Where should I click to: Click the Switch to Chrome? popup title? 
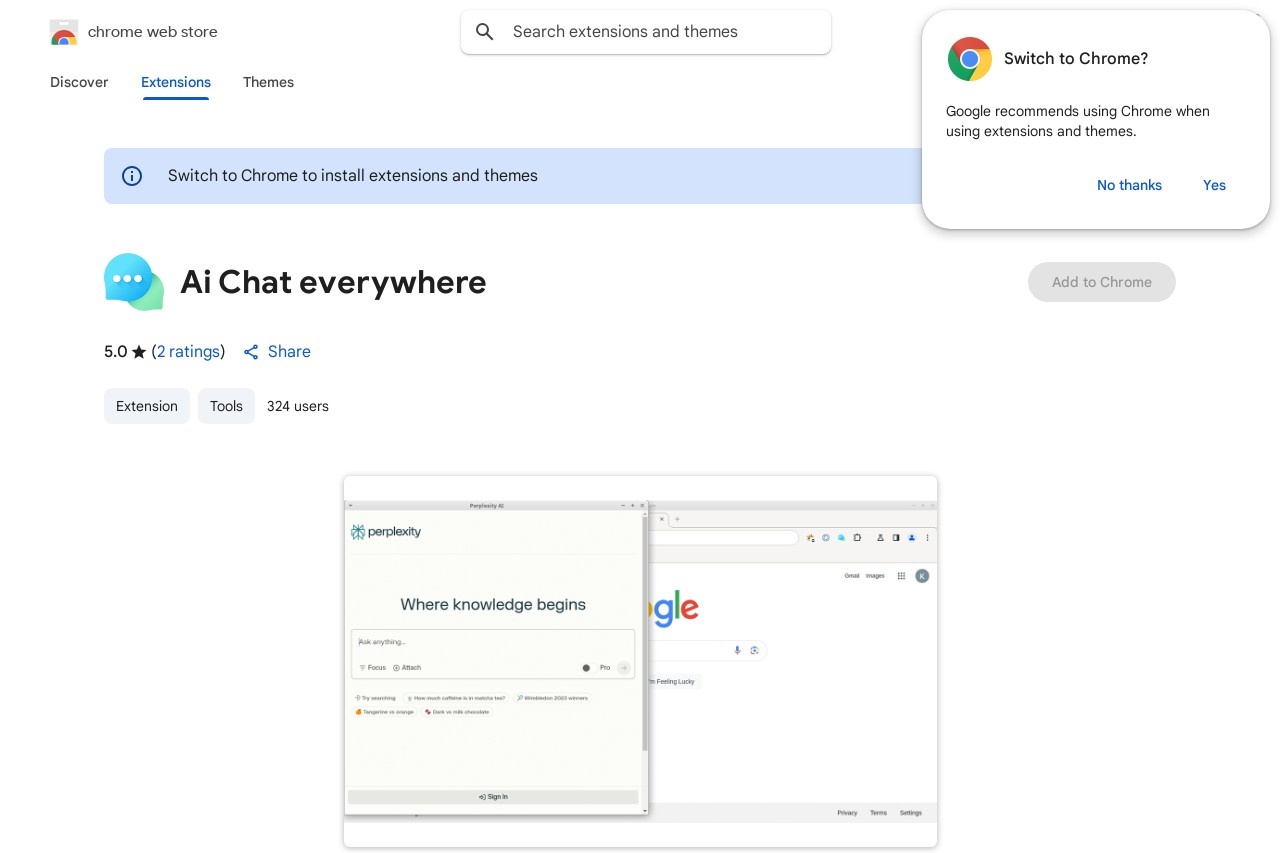(1076, 59)
